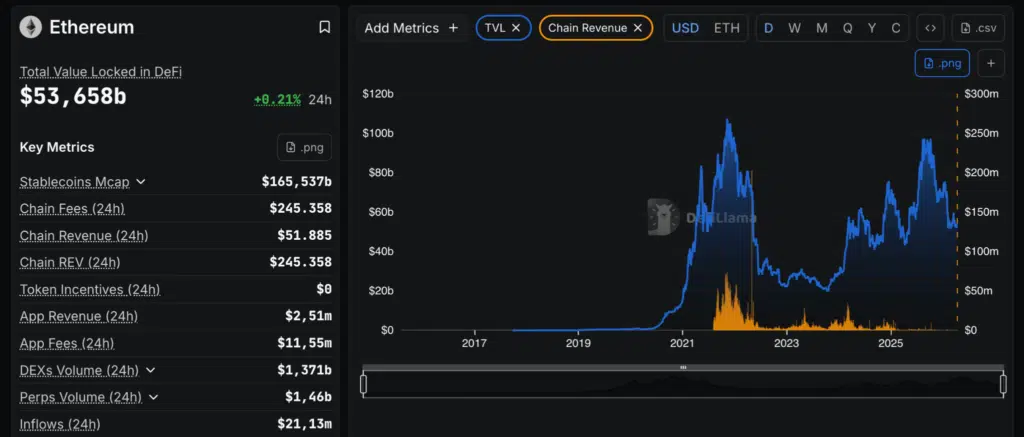Screen dimensions: 1024x437
Task: Click the Total Value Locked in DeFi label
Action: (x=101, y=72)
